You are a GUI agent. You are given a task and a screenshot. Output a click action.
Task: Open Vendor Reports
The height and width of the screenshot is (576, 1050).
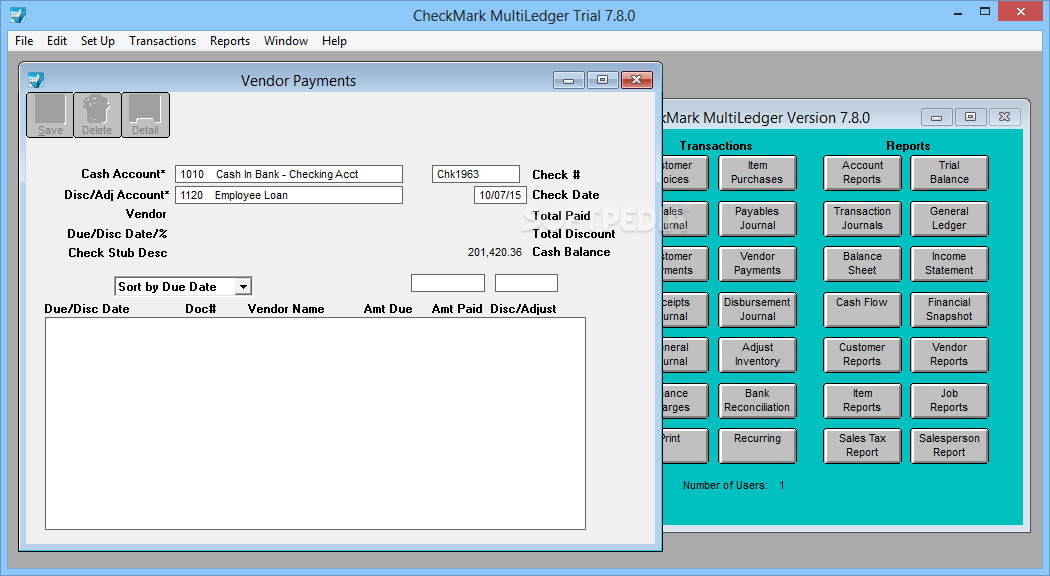949,355
